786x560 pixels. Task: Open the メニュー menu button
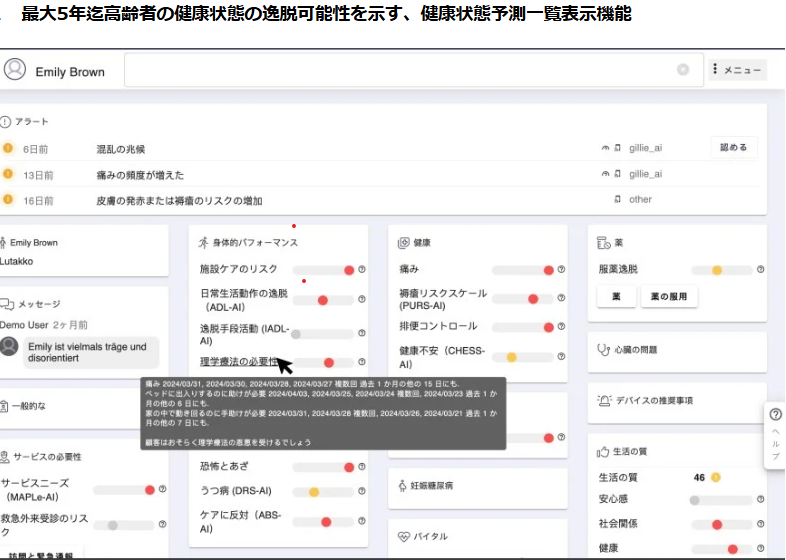click(737, 70)
